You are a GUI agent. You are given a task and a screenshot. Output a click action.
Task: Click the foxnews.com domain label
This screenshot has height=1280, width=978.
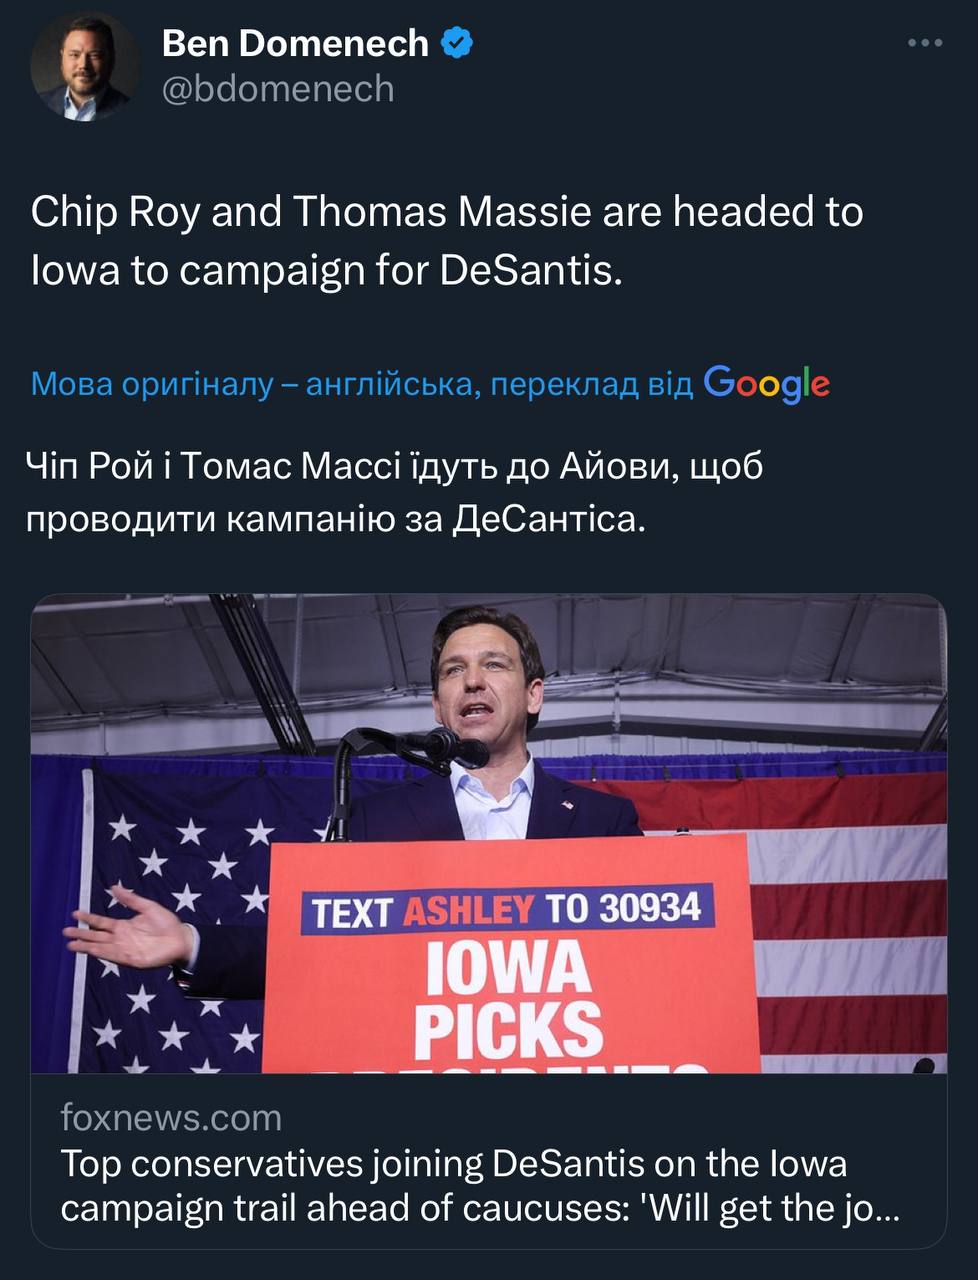(171, 1117)
